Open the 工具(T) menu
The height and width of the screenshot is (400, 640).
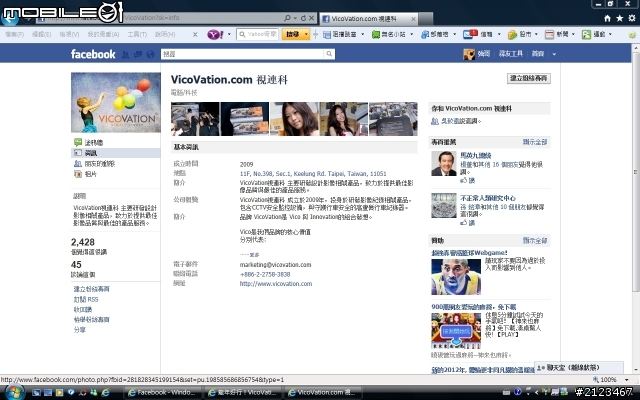pos(137,34)
